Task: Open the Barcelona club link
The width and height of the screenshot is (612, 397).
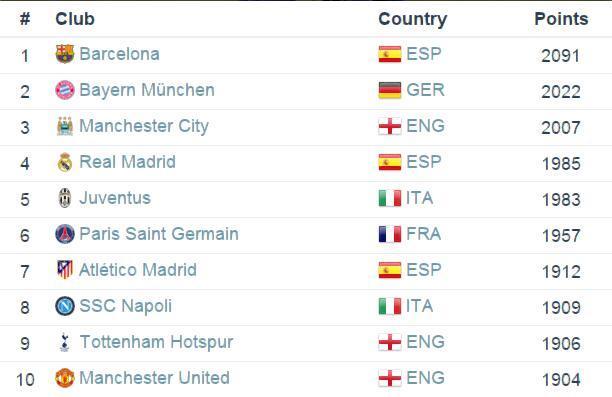Action: [x=119, y=54]
